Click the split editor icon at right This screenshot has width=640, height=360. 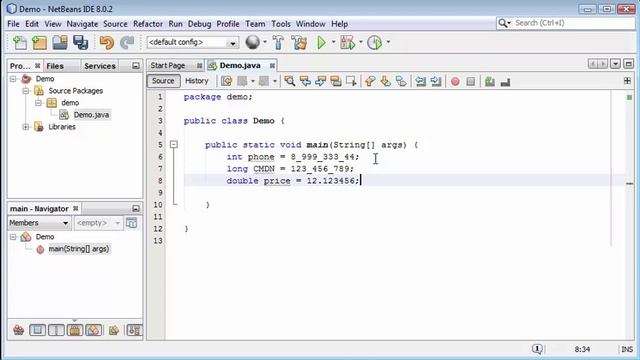(x=627, y=81)
